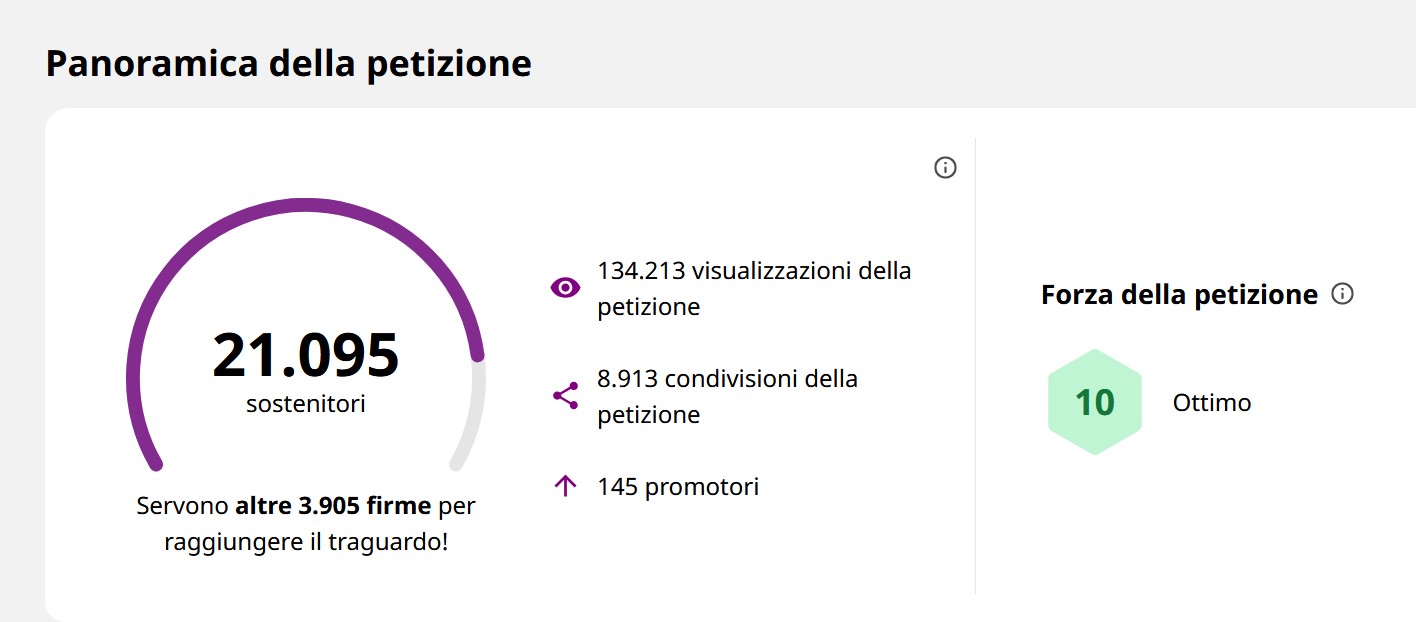The height and width of the screenshot is (622, 1416).
Task: Click the upward arrow promotori icon
Action: (x=565, y=487)
